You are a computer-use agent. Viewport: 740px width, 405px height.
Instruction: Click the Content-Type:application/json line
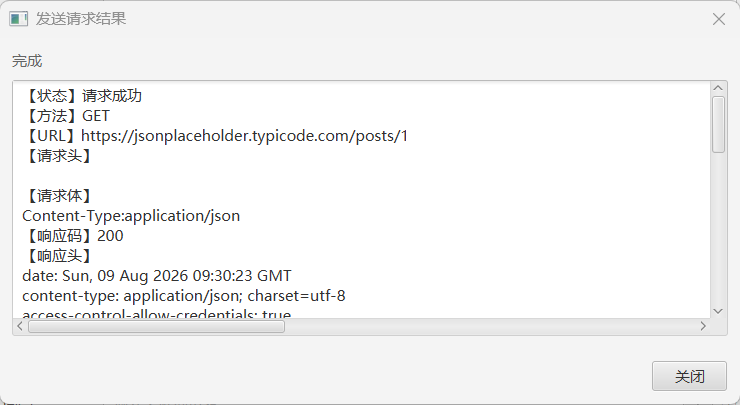click(x=131, y=216)
